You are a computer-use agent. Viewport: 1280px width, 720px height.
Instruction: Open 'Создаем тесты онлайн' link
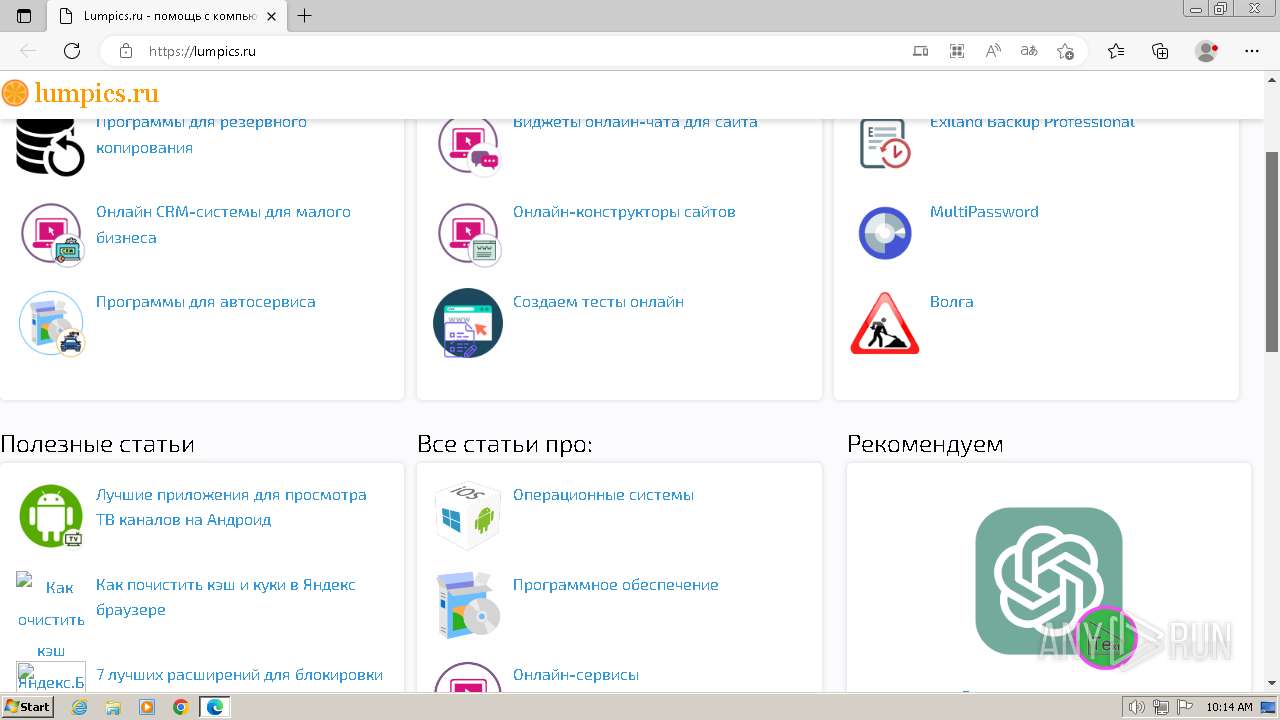click(x=598, y=301)
